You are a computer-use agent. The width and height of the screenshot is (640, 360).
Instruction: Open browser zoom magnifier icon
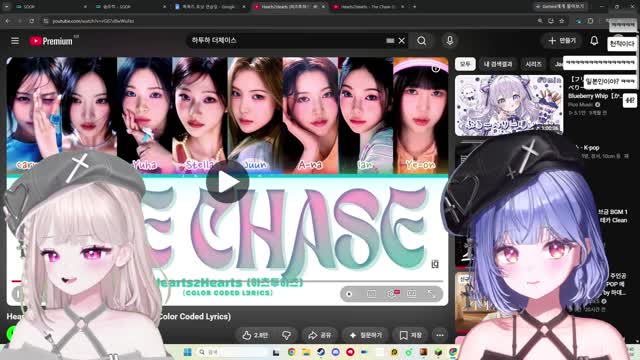(x=540, y=21)
